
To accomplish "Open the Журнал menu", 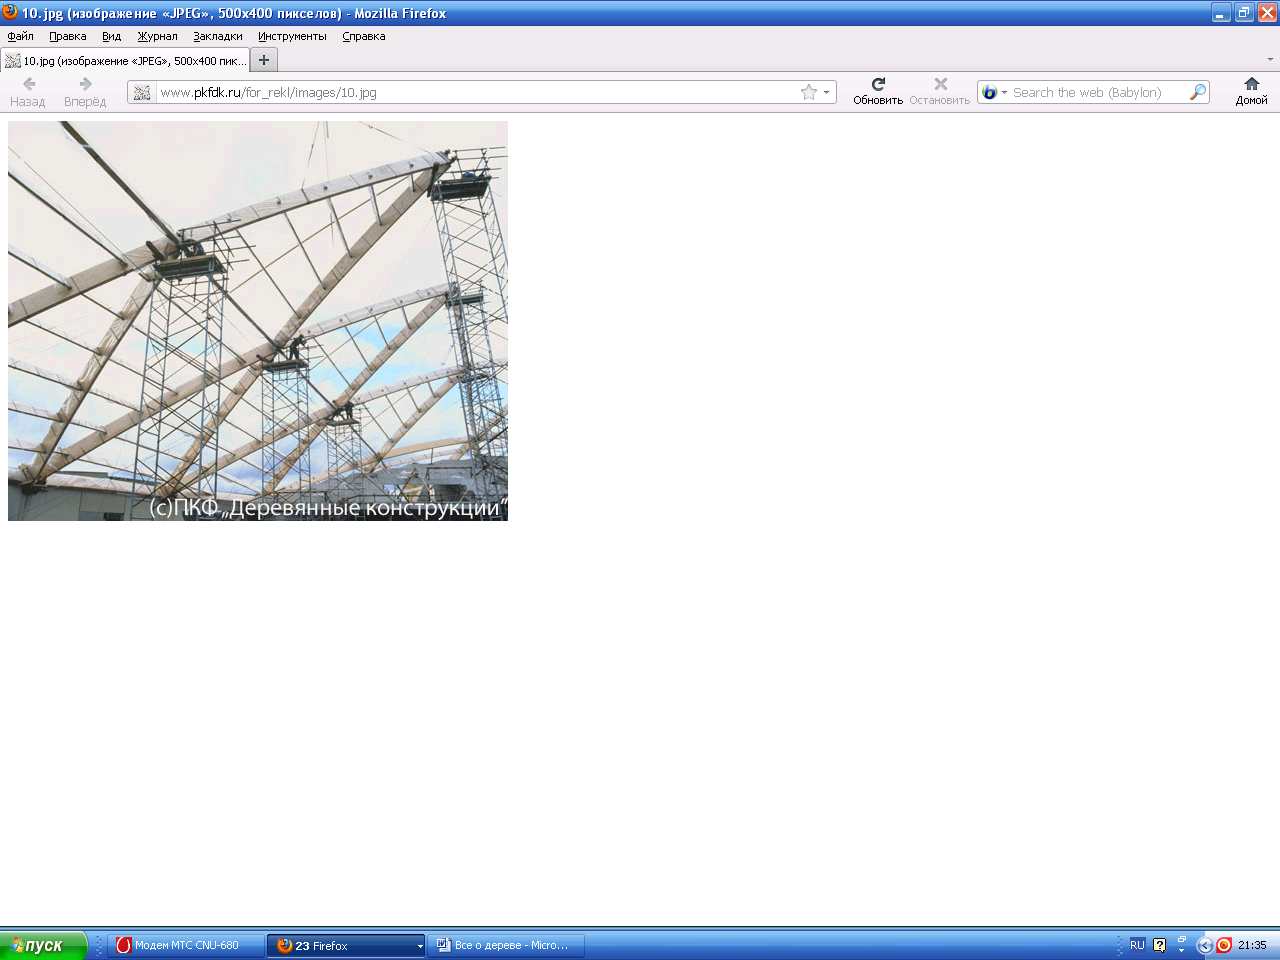I will tap(157, 36).
